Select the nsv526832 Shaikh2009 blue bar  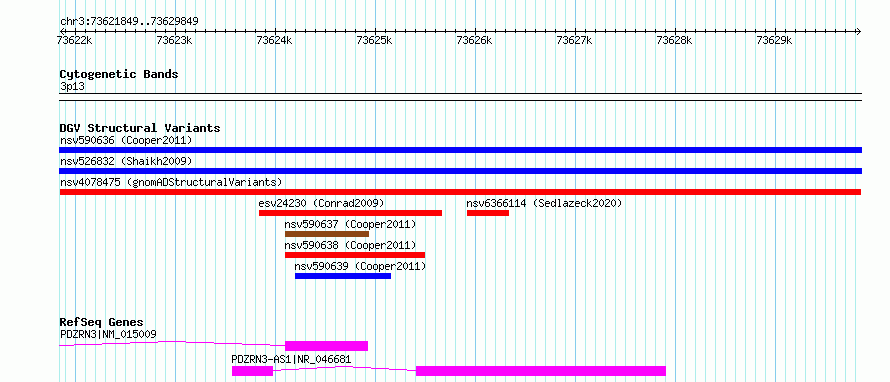(460, 171)
